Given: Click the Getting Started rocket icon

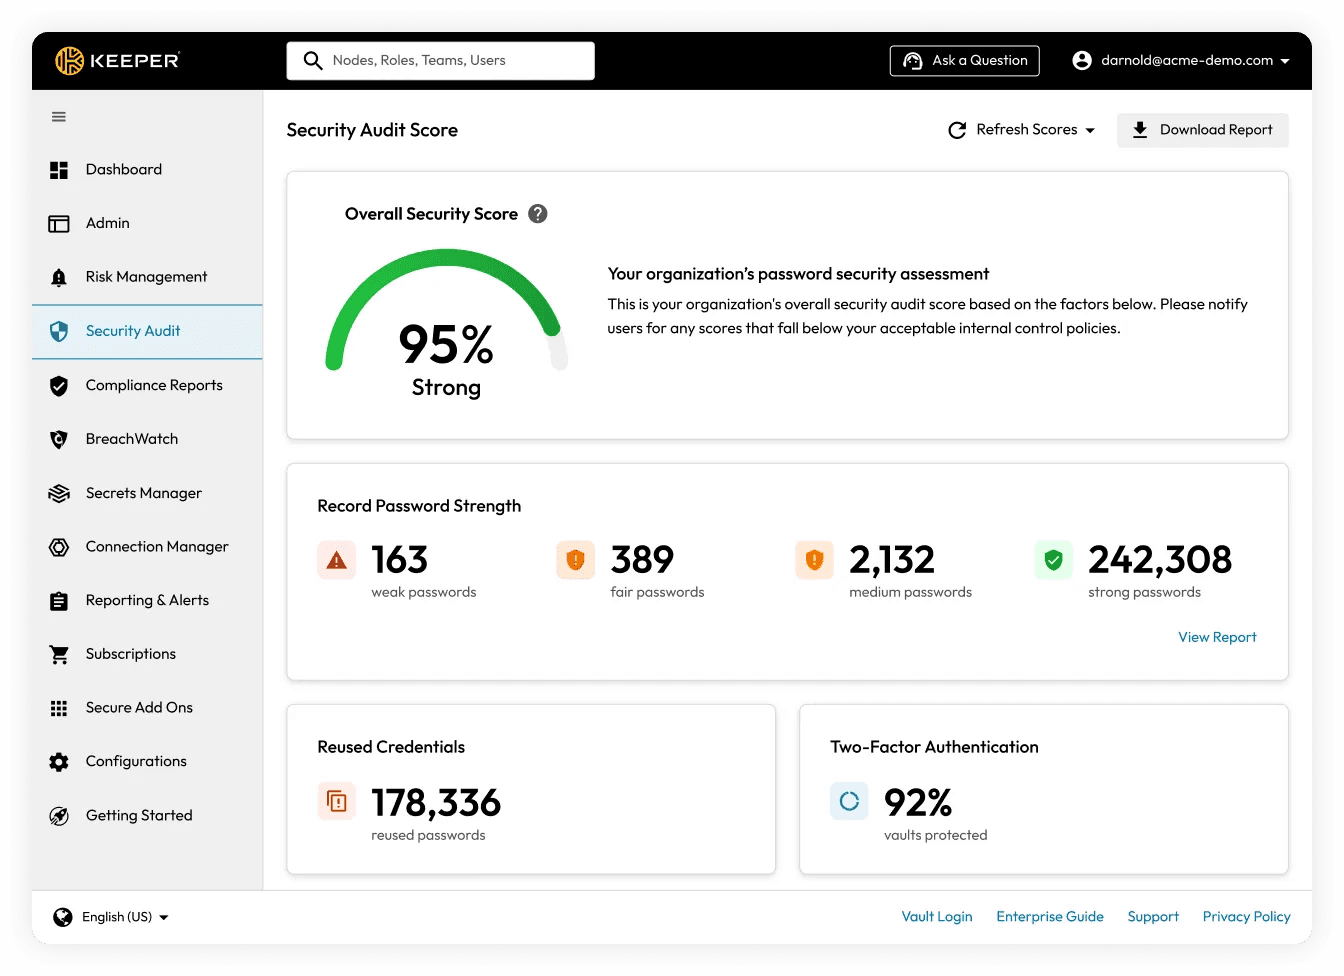Looking at the screenshot, I should click(x=59, y=816).
